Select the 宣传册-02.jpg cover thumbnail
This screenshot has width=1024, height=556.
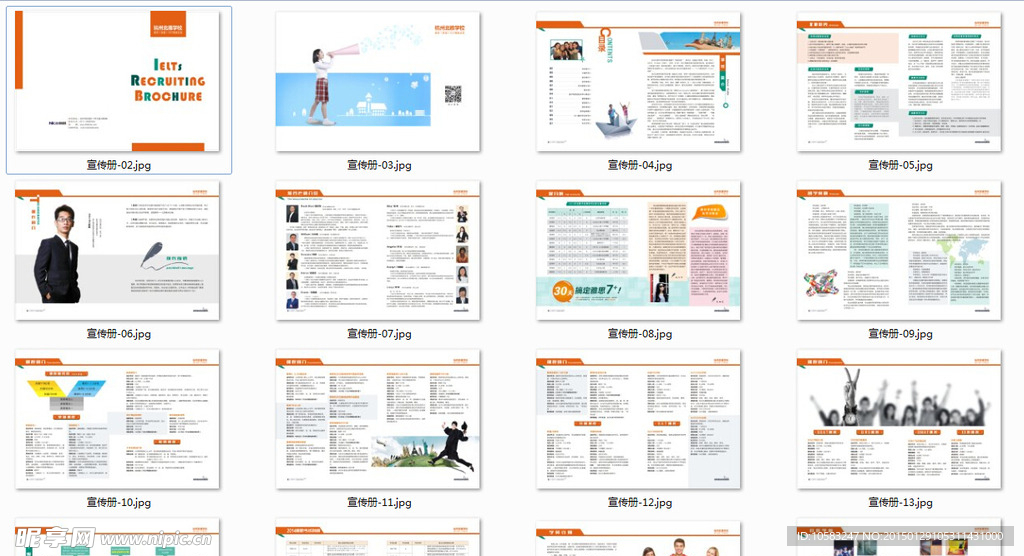pyautogui.click(x=118, y=81)
